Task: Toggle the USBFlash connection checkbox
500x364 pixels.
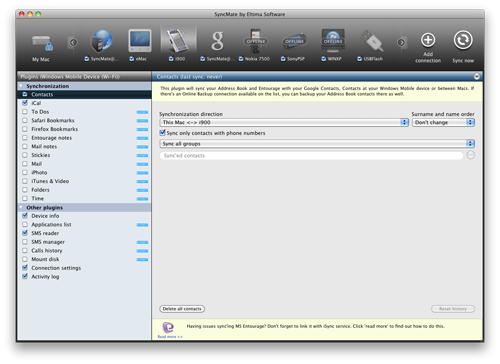Action: click(x=359, y=59)
